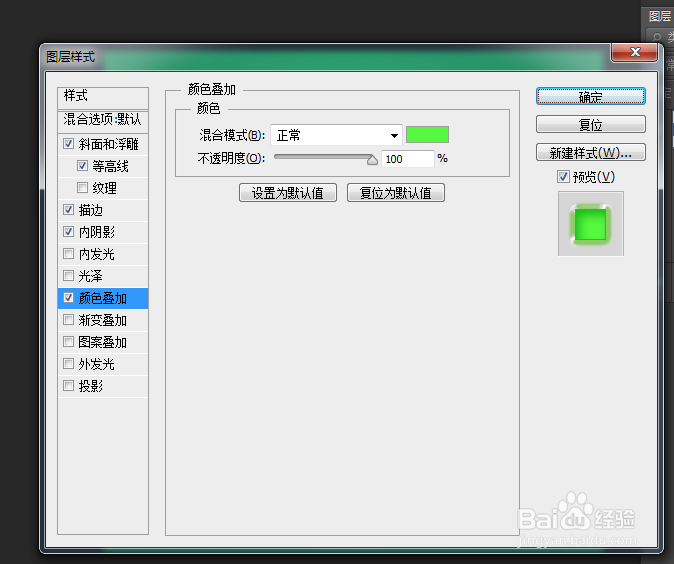Open the 内阴影 settings row
Viewport: 674px width, 564px height.
(103, 232)
